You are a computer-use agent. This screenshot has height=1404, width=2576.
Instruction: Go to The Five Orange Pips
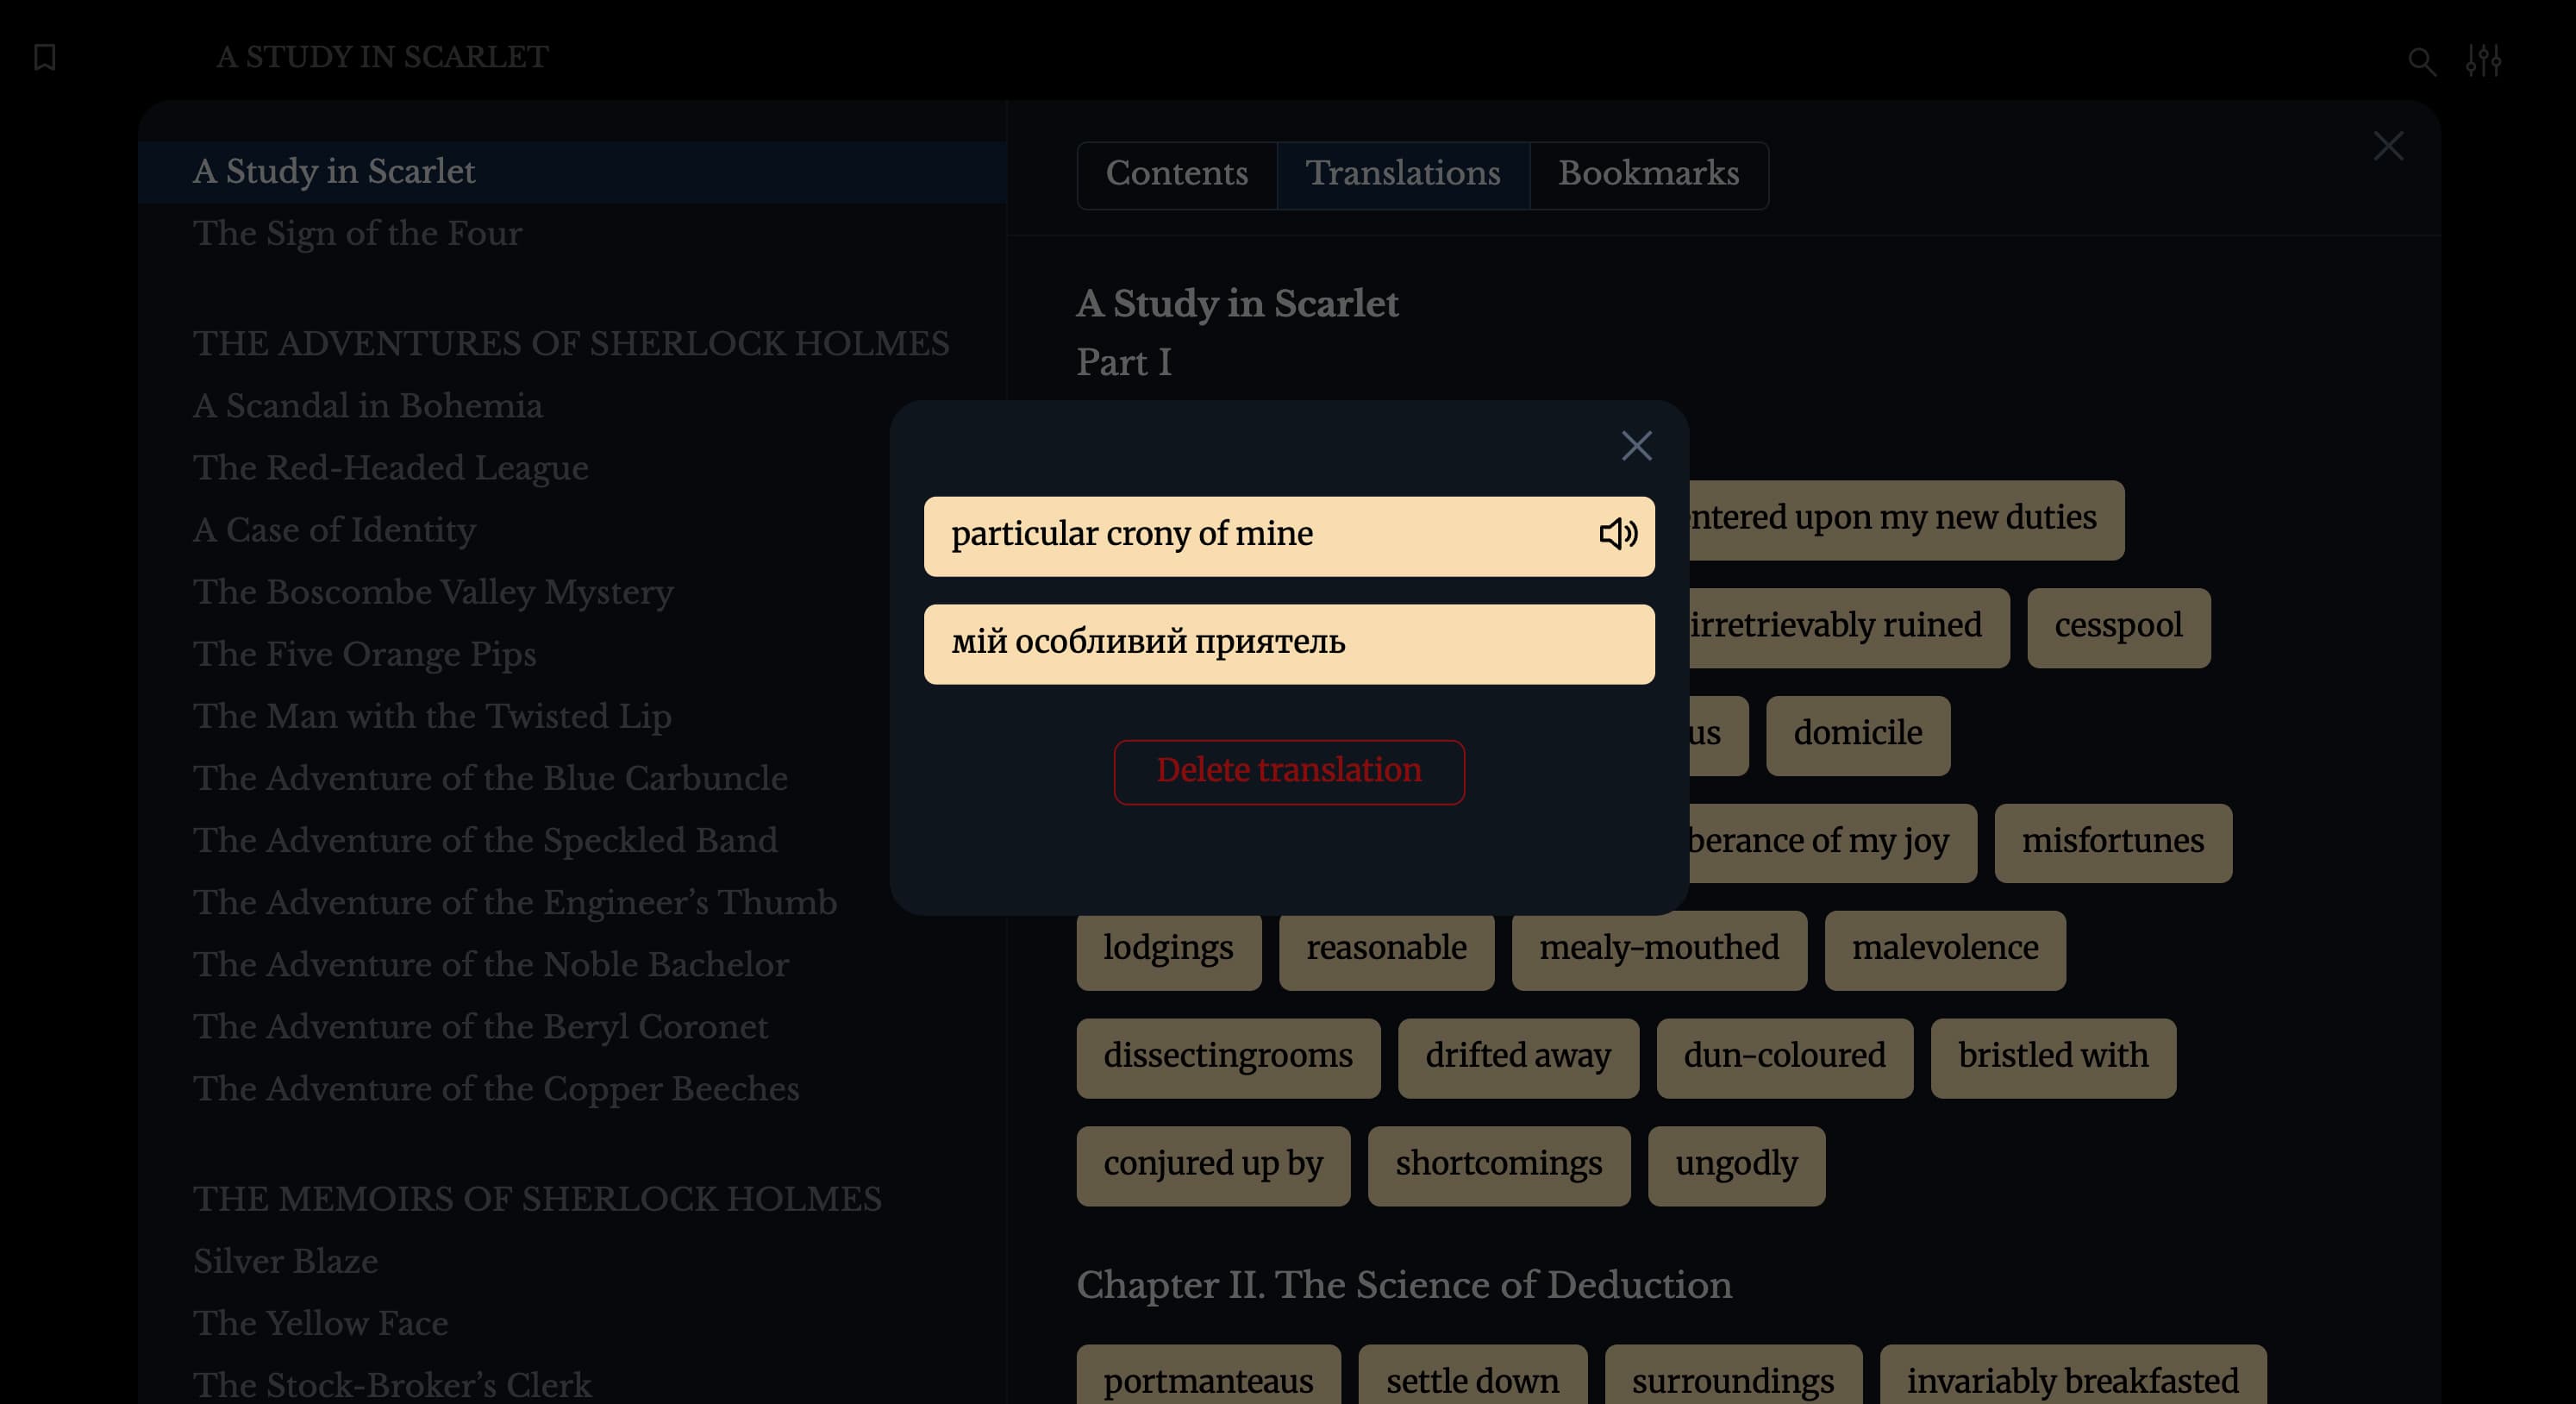(x=364, y=654)
